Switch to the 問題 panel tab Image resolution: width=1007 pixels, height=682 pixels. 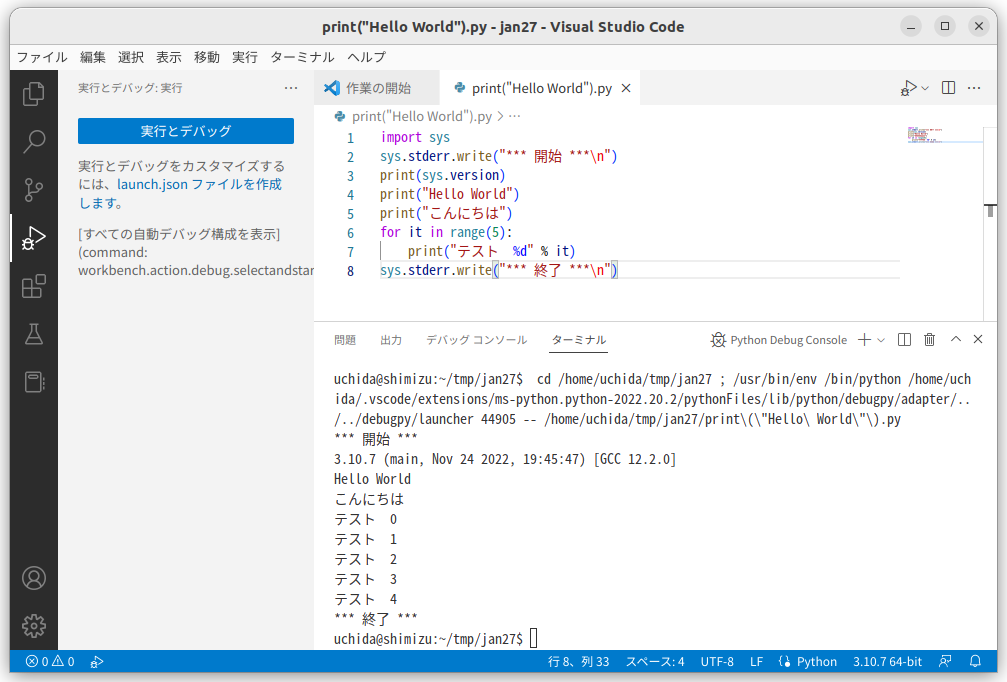[x=344, y=340]
